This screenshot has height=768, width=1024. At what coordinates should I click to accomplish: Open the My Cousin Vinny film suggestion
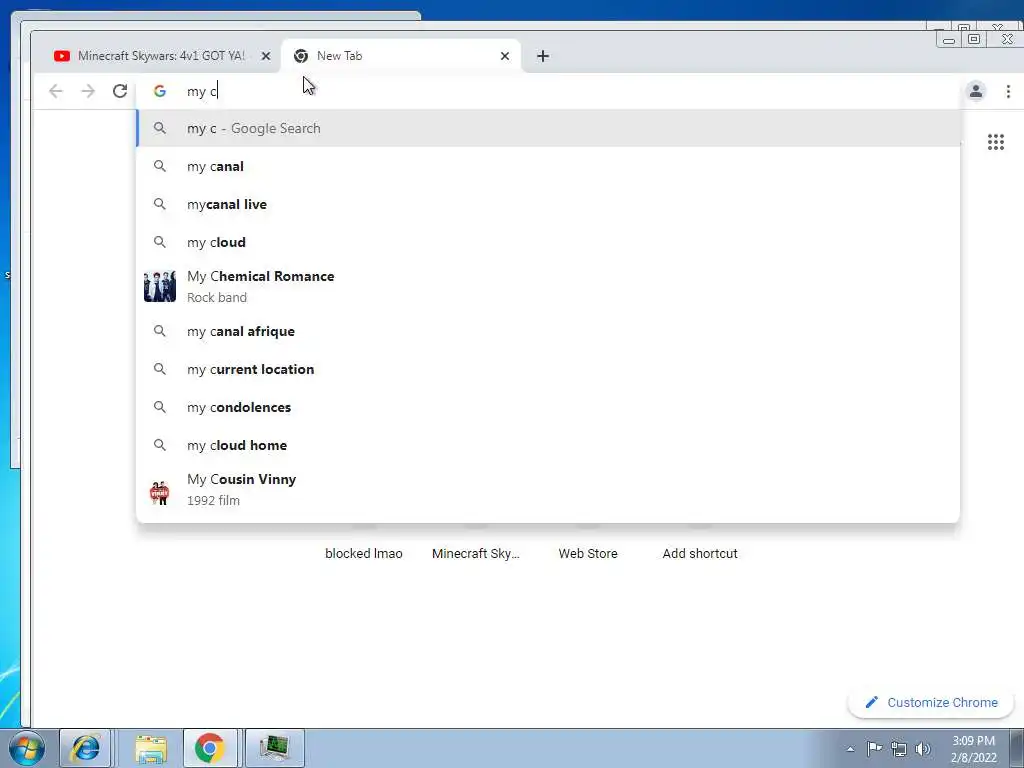pos(548,489)
